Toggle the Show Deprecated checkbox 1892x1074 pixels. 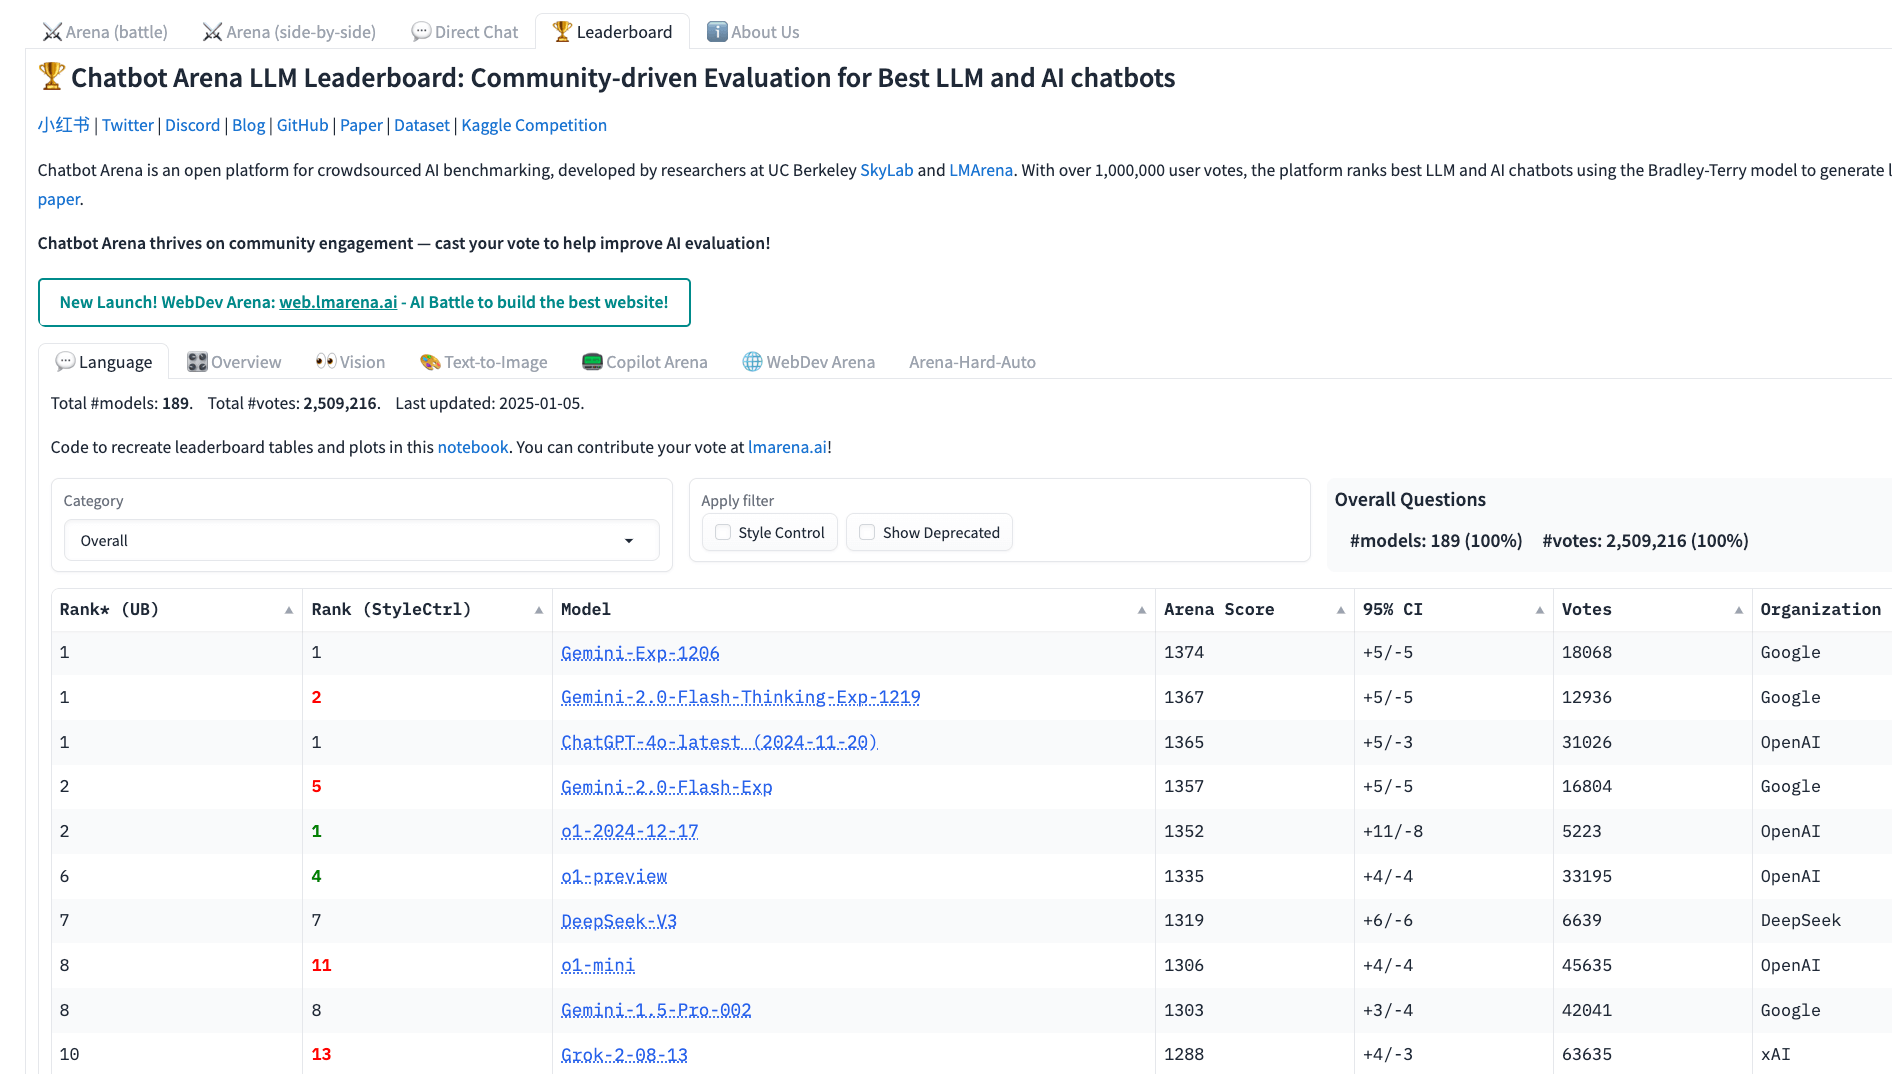(x=867, y=533)
